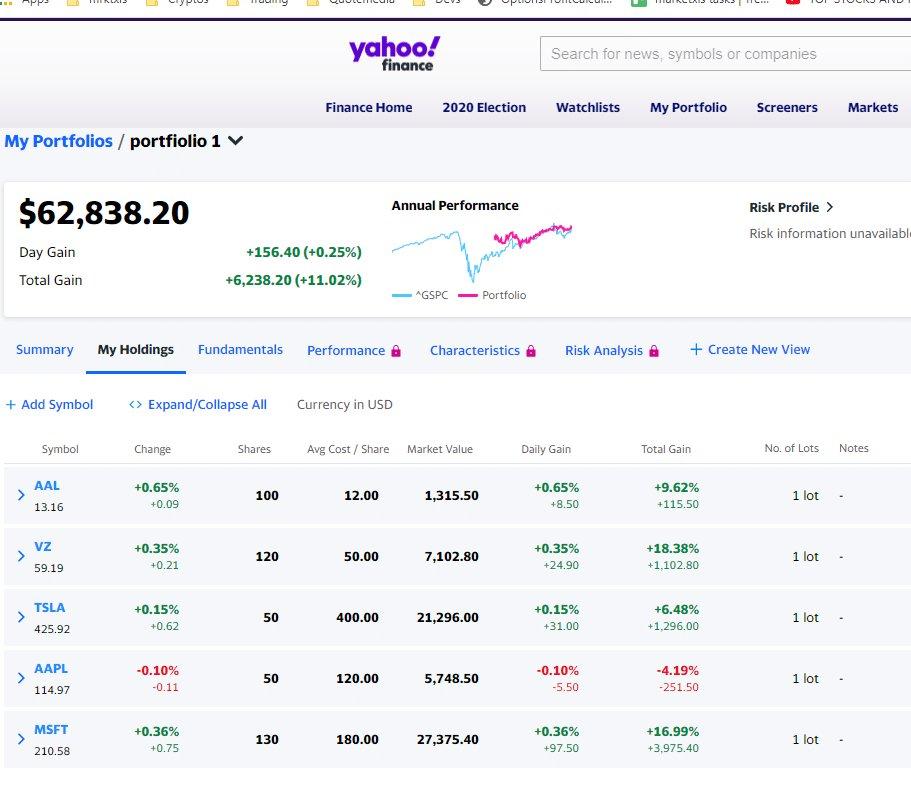The image size is (911, 788).
Task: Open the green marketxls tasks bookmark icon
Action: click(x=637, y=3)
